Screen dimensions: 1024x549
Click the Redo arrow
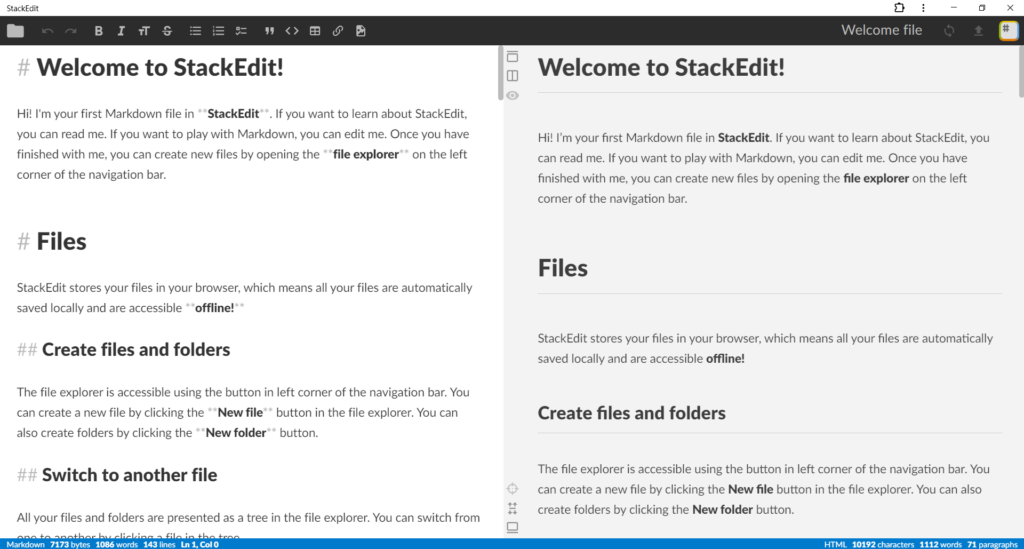point(71,31)
